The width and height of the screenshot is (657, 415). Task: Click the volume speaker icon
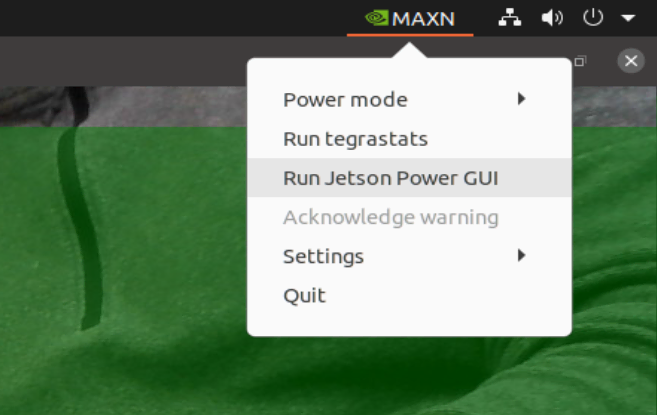552,18
